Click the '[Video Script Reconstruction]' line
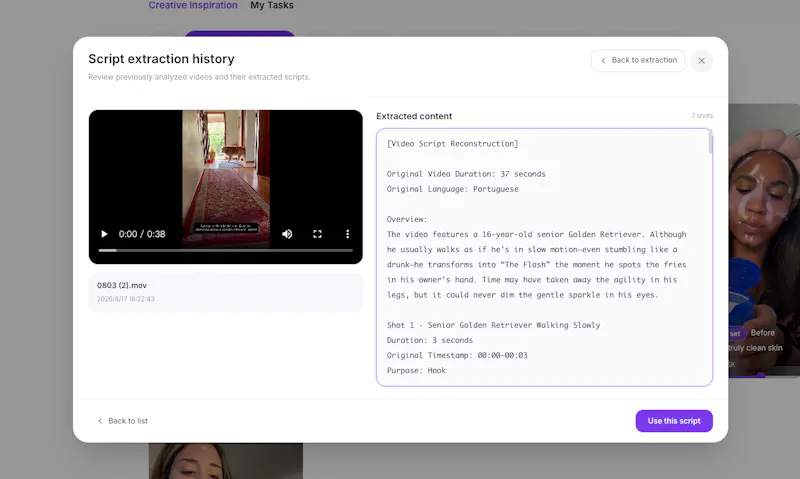This screenshot has height=479, width=800. coord(452,144)
